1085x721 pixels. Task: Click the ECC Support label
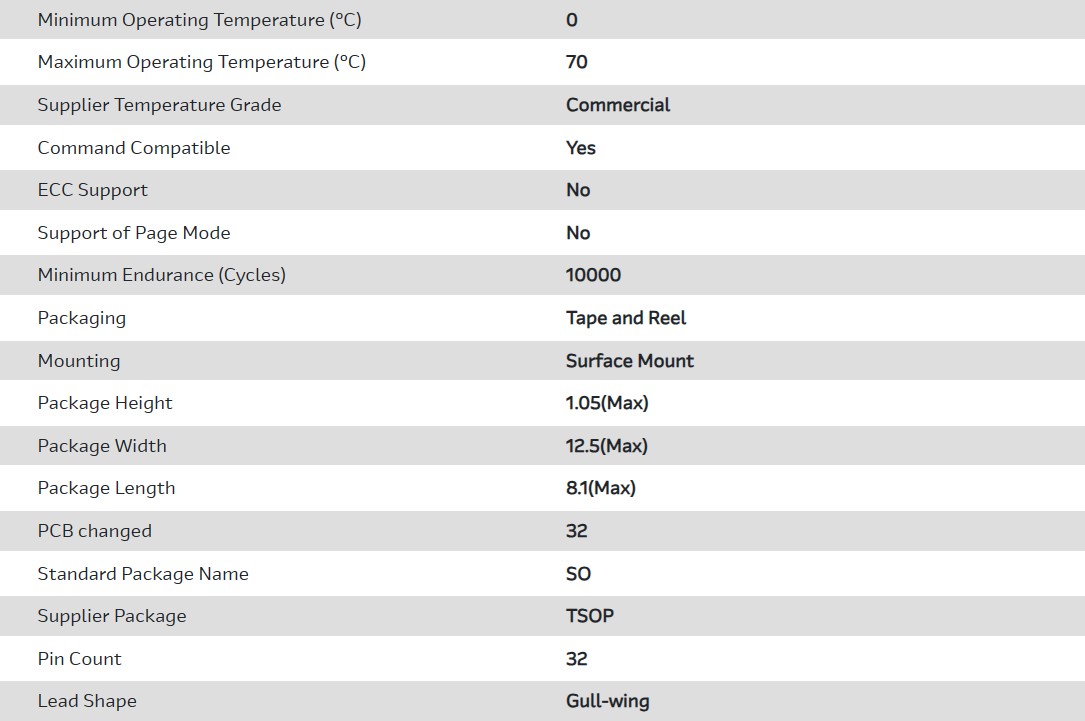point(92,190)
